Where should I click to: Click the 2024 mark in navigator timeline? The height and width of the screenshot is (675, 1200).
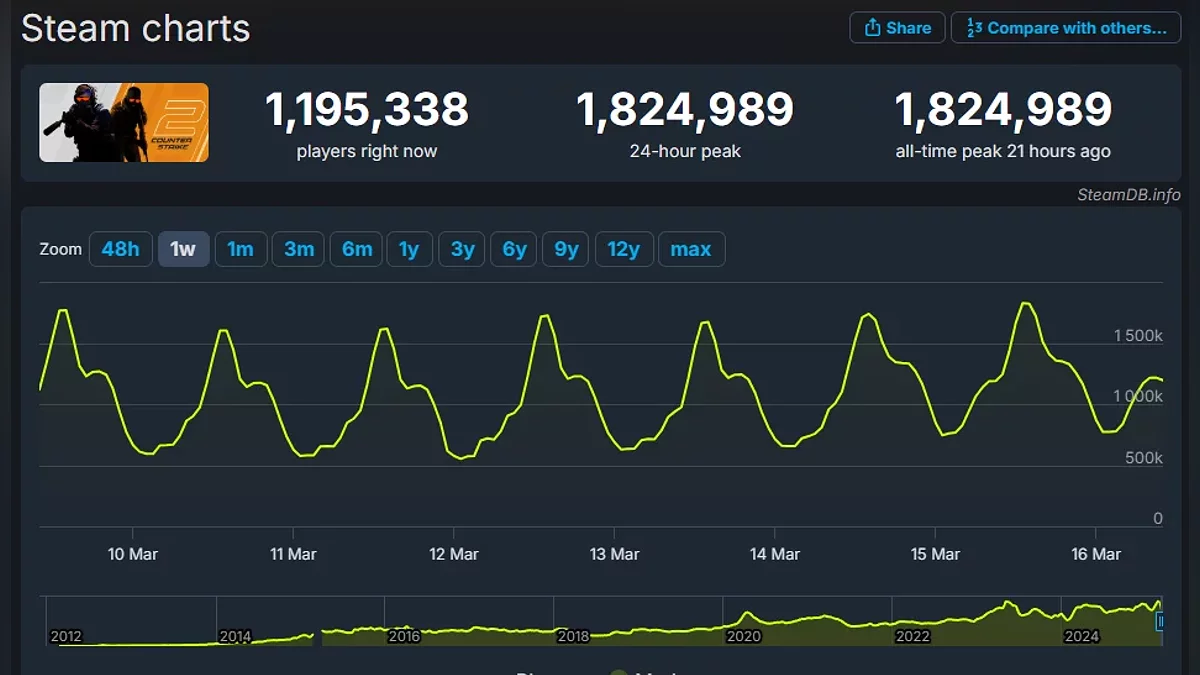pos(1082,636)
